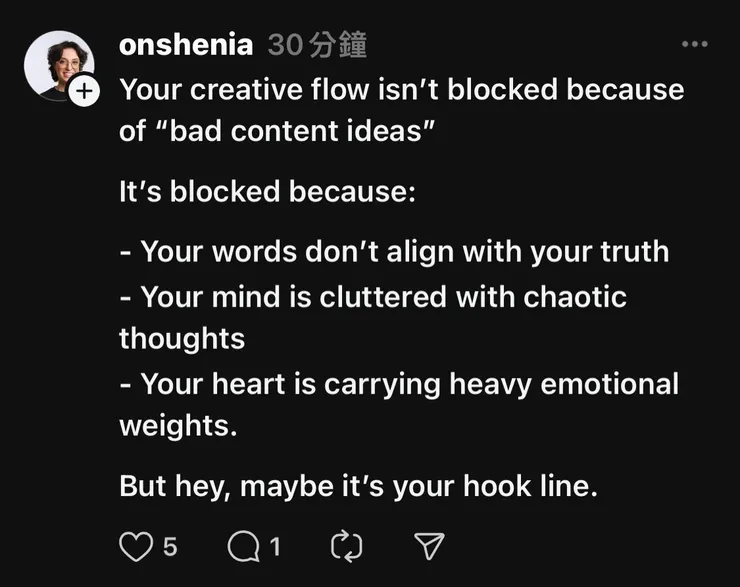Click the "maybe it's your hook line" sentence

click(x=358, y=486)
